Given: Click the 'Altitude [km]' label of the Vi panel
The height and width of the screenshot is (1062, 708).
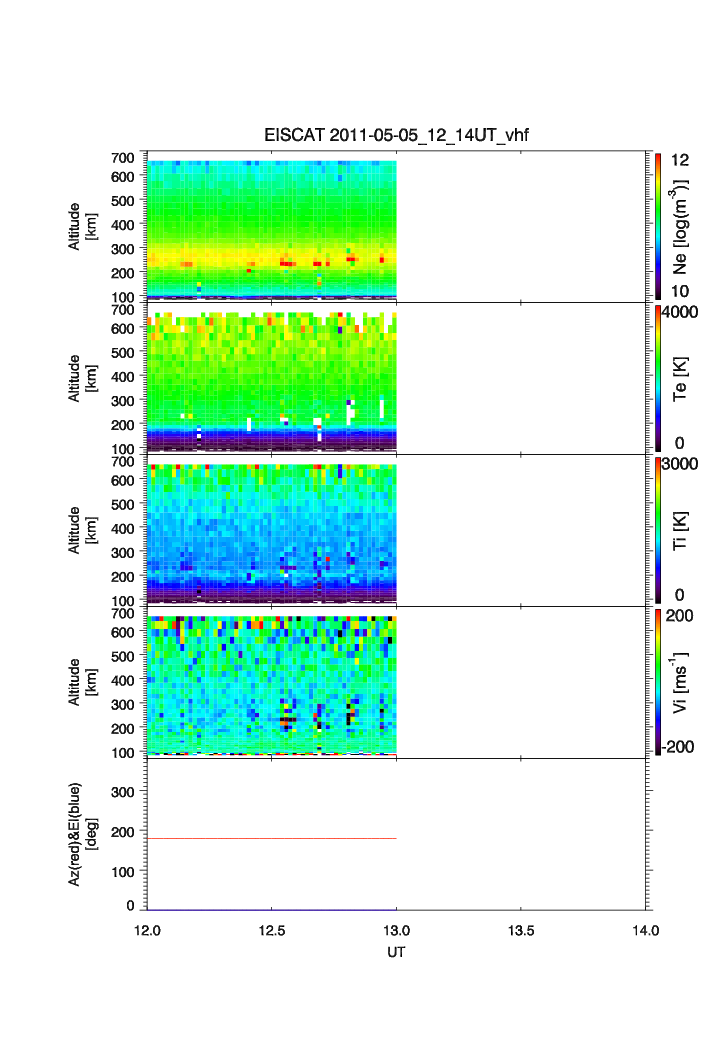Looking at the screenshot, I should 83,682.
